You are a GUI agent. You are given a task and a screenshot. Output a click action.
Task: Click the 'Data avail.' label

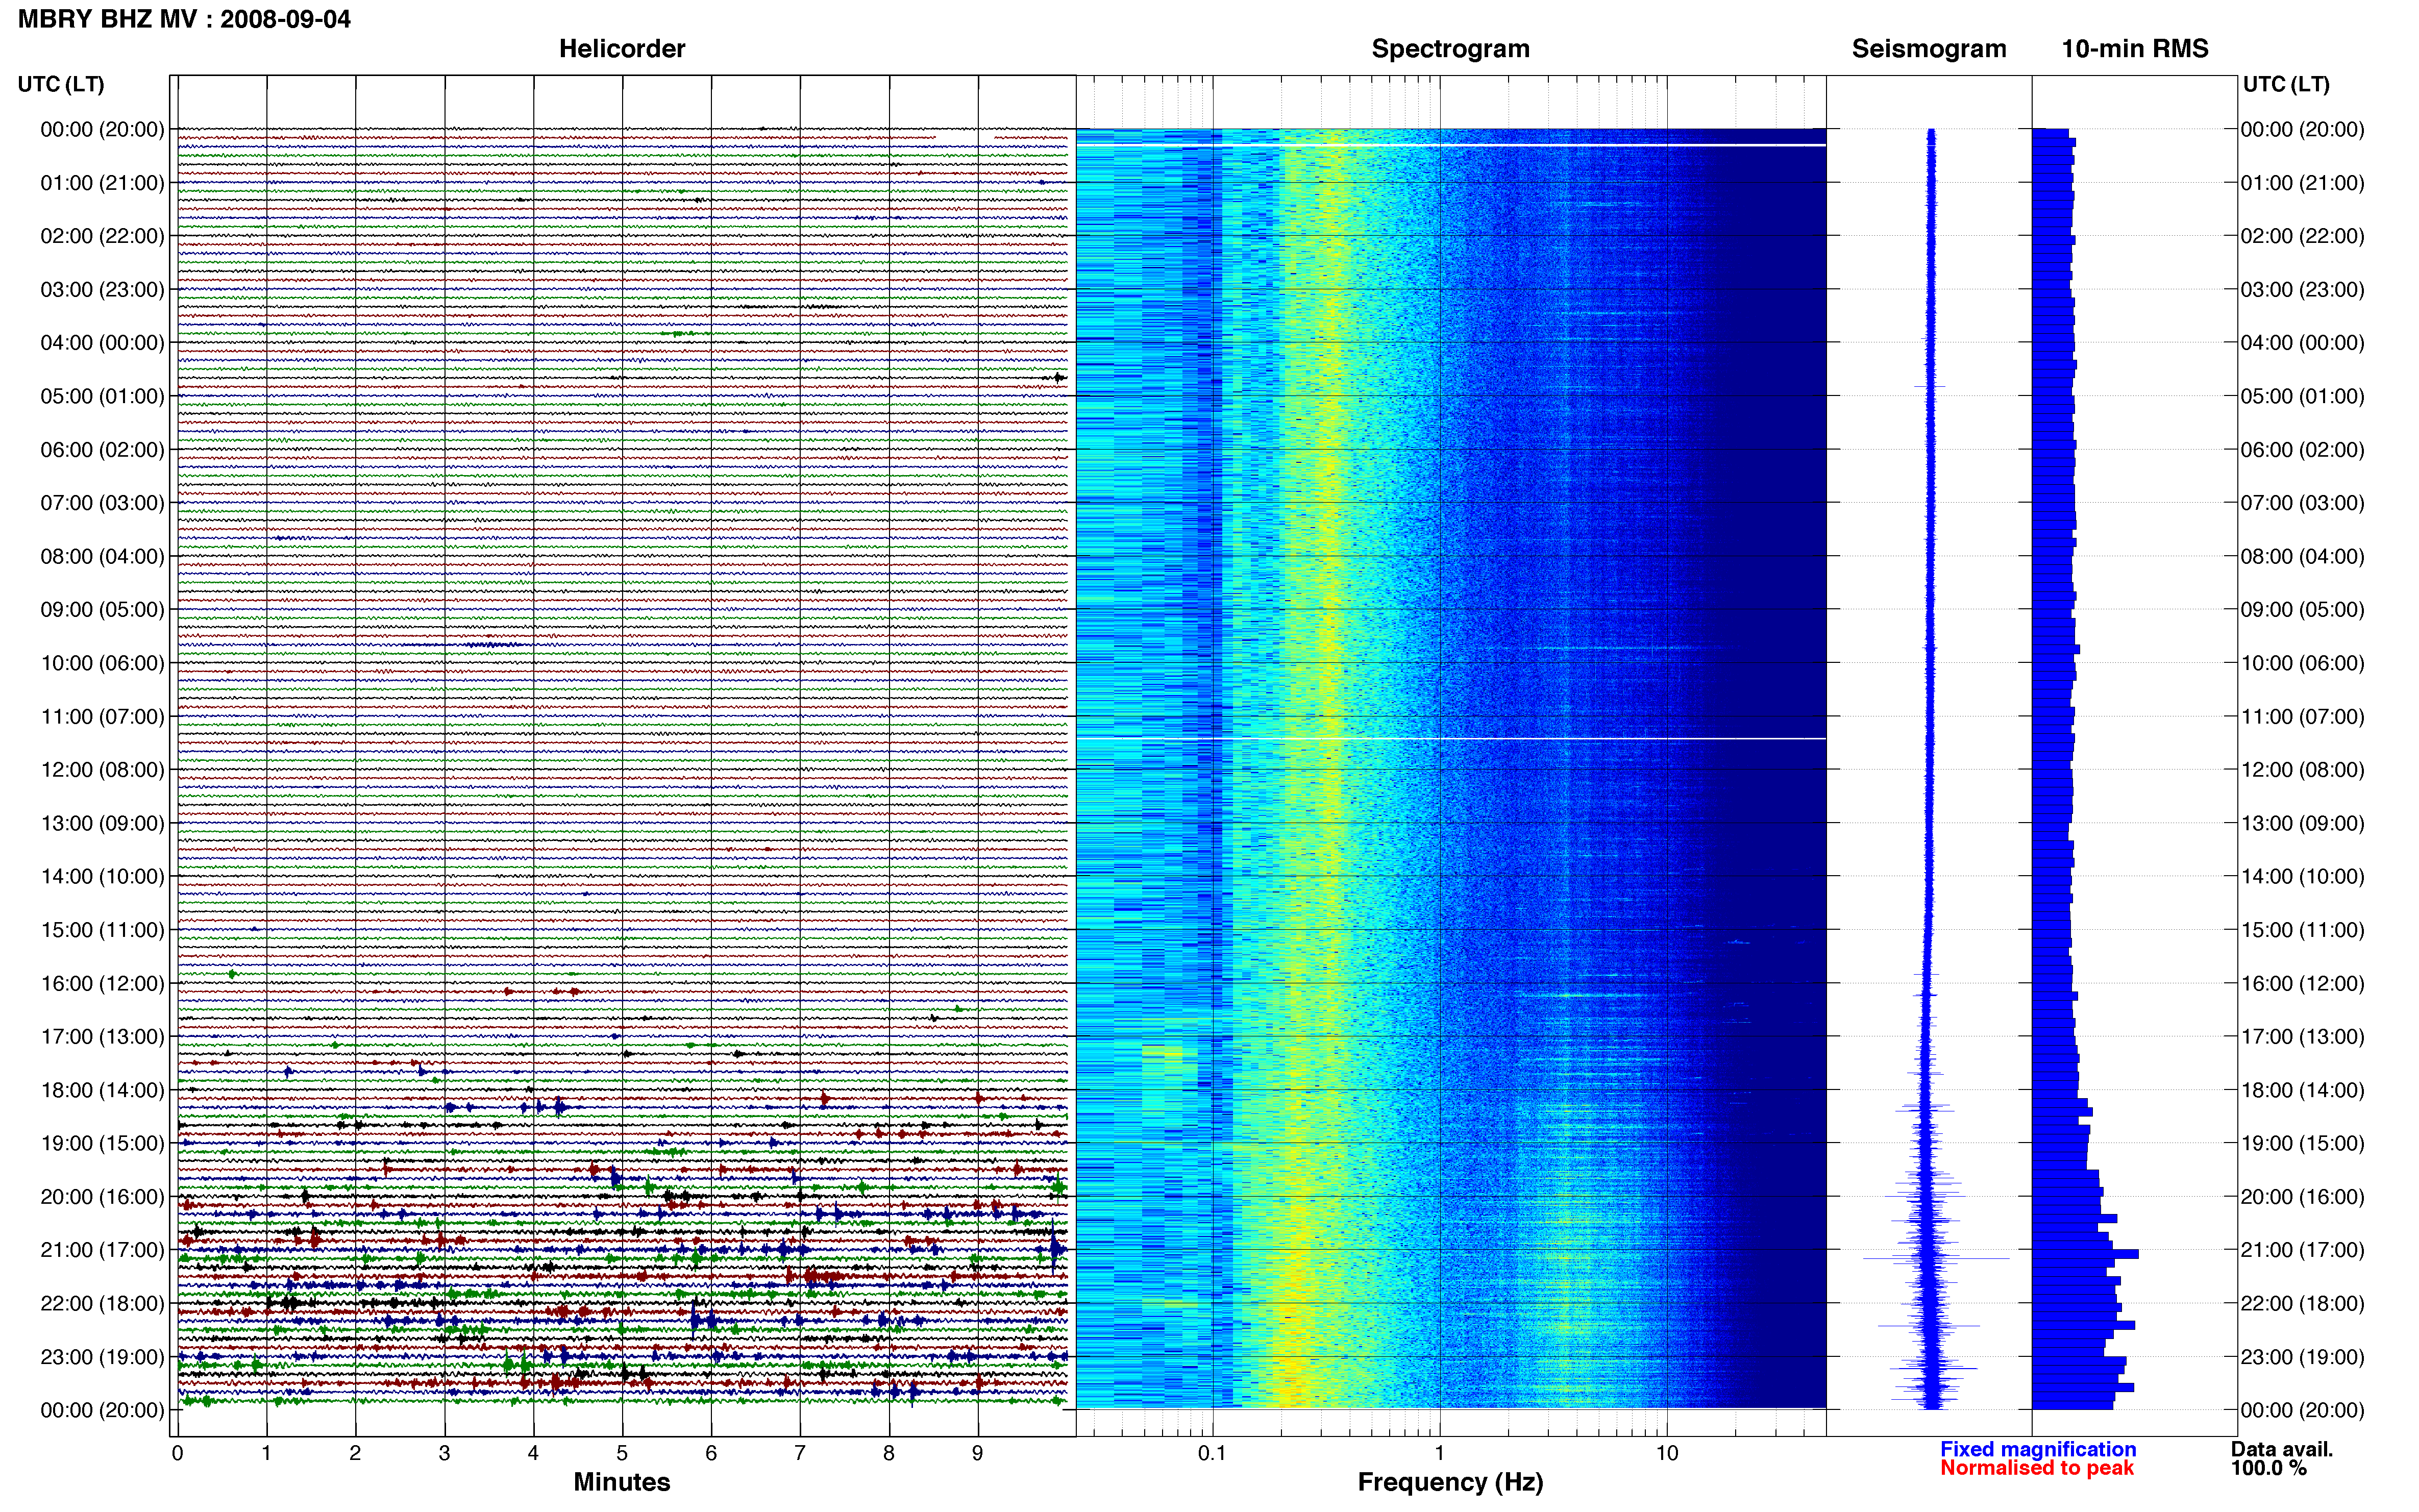[2282, 1449]
